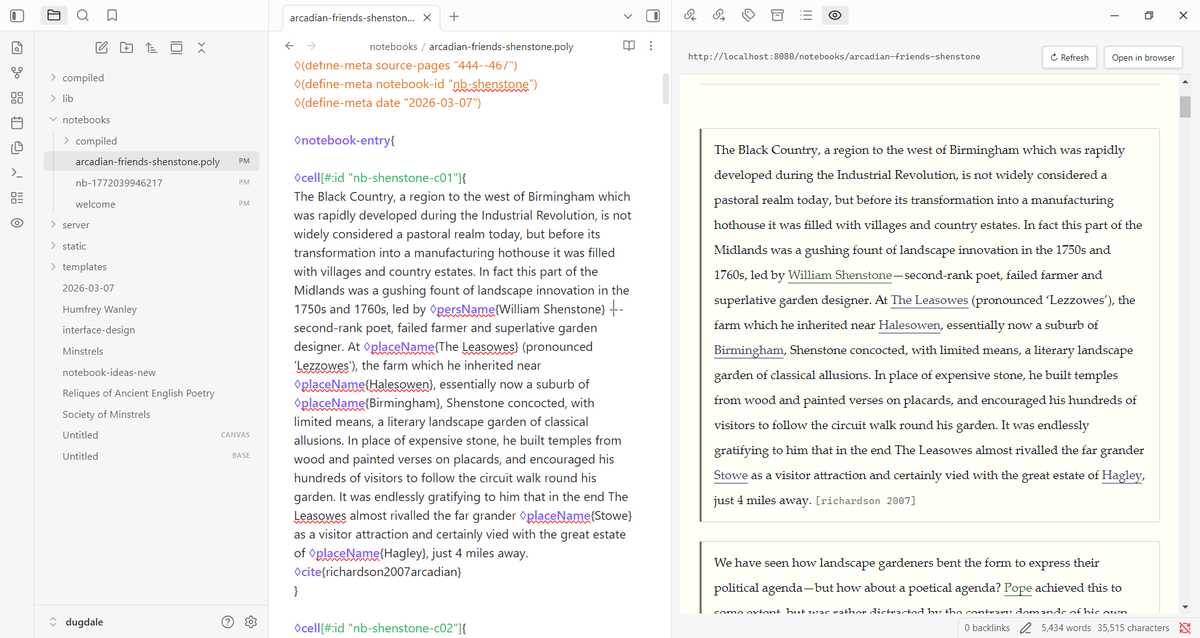Change the file sort order
This screenshot has width=1200, height=638.
[151, 47]
